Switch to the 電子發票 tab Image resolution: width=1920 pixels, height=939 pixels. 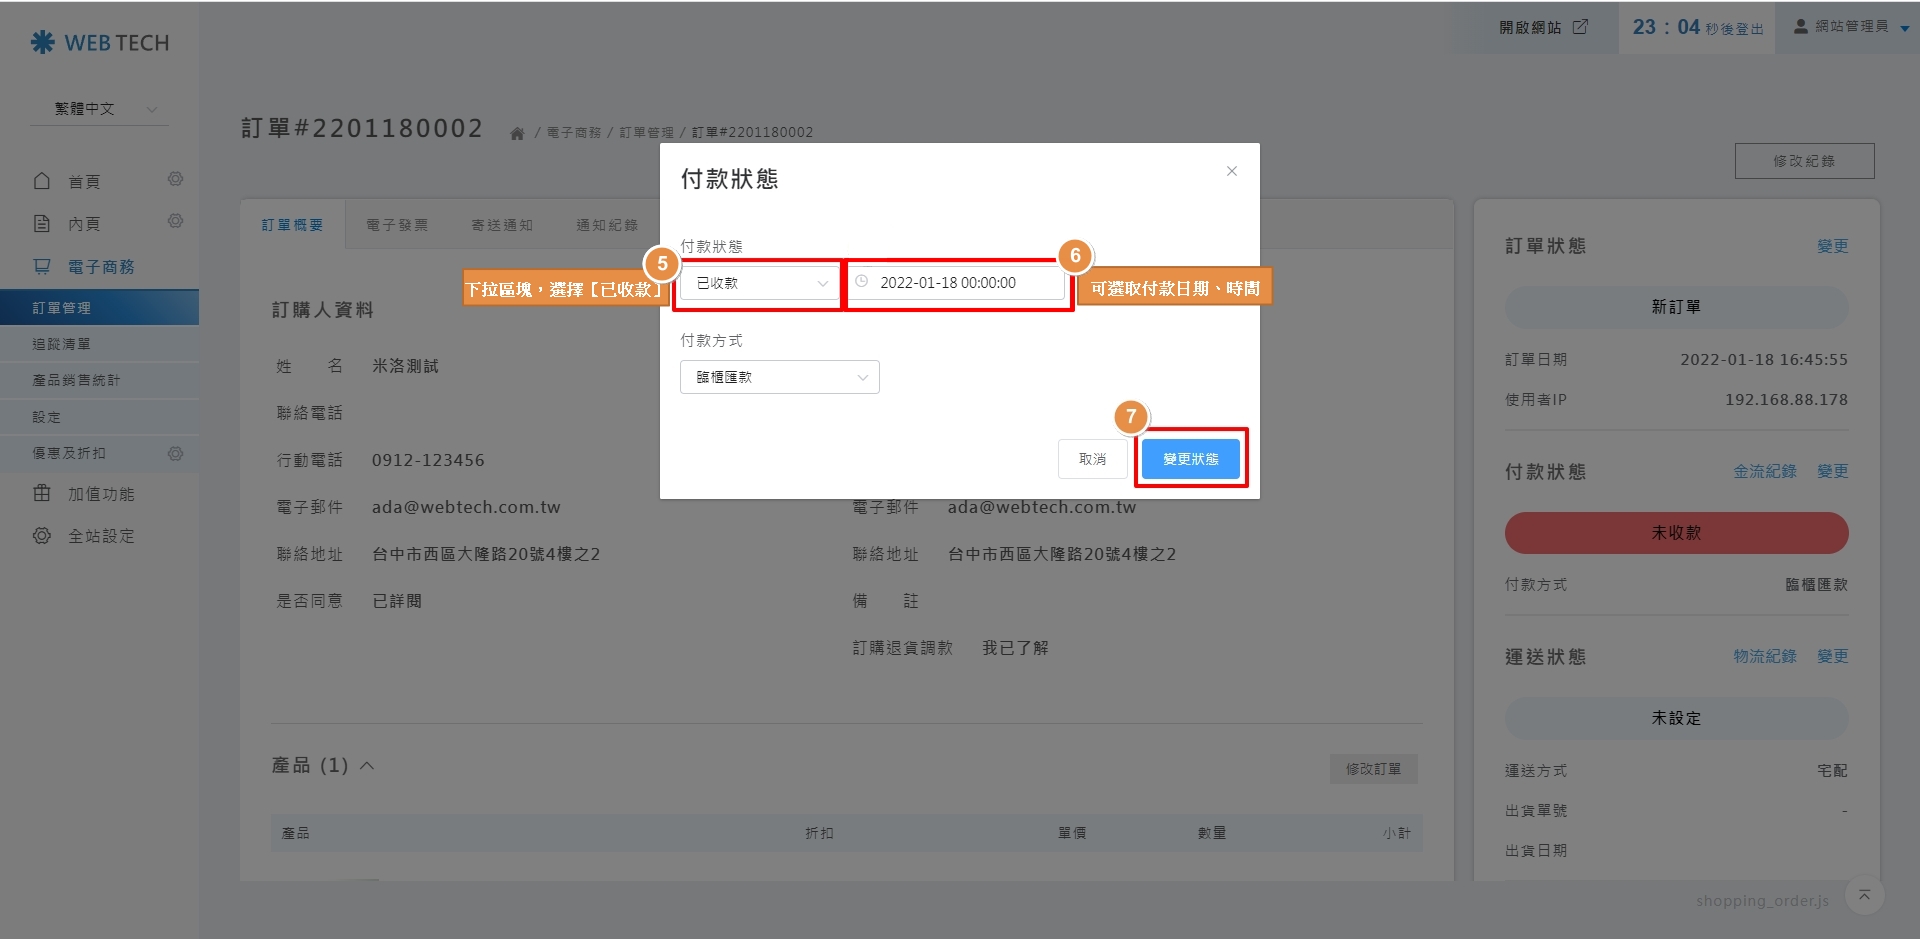tap(397, 225)
